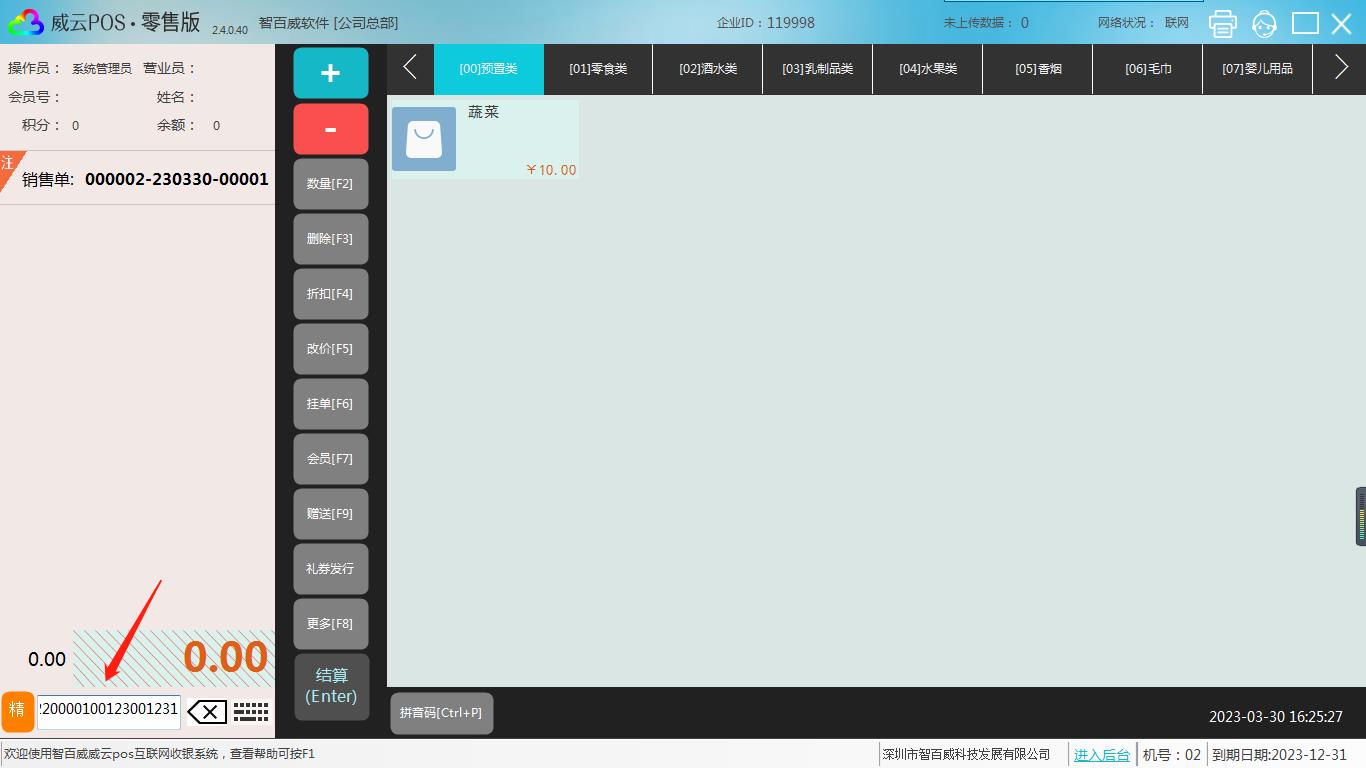Select the 蔬菜 product tile

(x=484, y=139)
